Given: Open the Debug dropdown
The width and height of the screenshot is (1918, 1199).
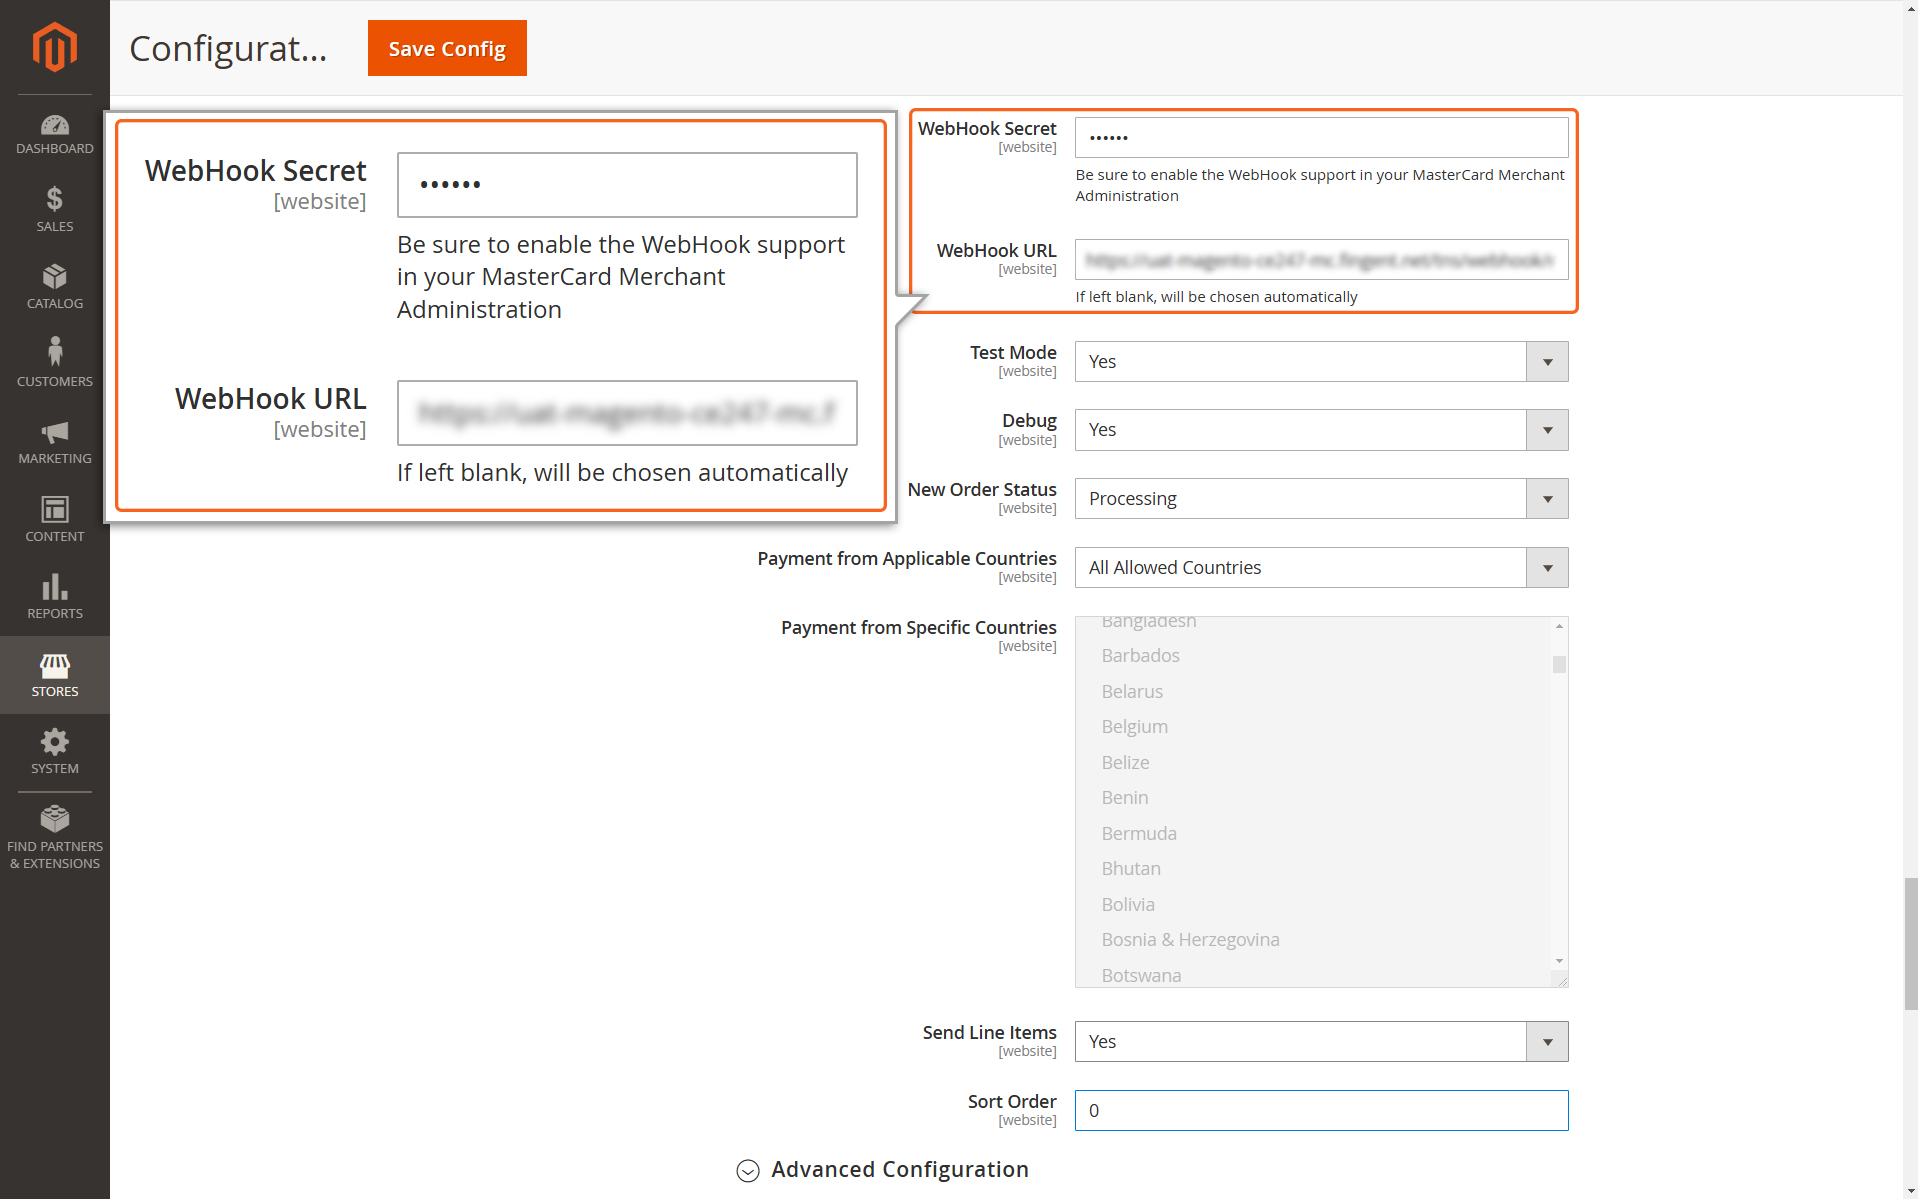Looking at the screenshot, I should click(1321, 429).
